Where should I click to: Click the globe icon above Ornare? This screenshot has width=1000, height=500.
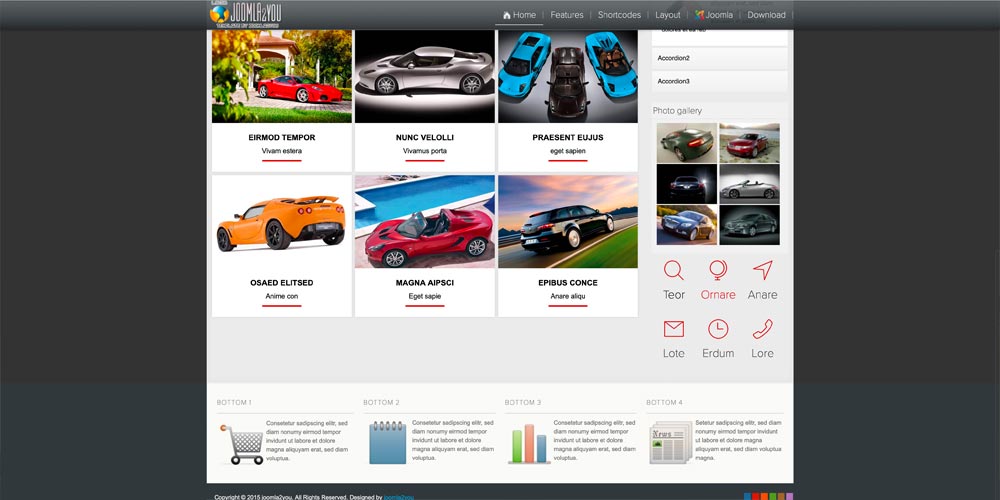click(718, 270)
